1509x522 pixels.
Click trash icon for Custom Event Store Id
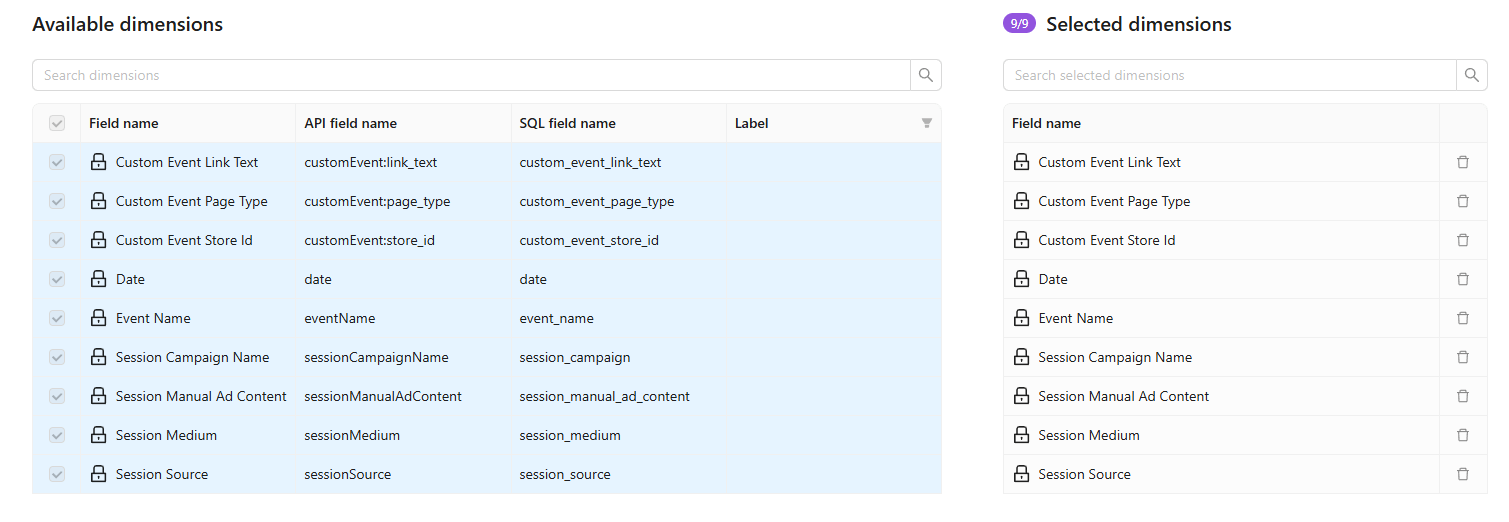point(1462,240)
